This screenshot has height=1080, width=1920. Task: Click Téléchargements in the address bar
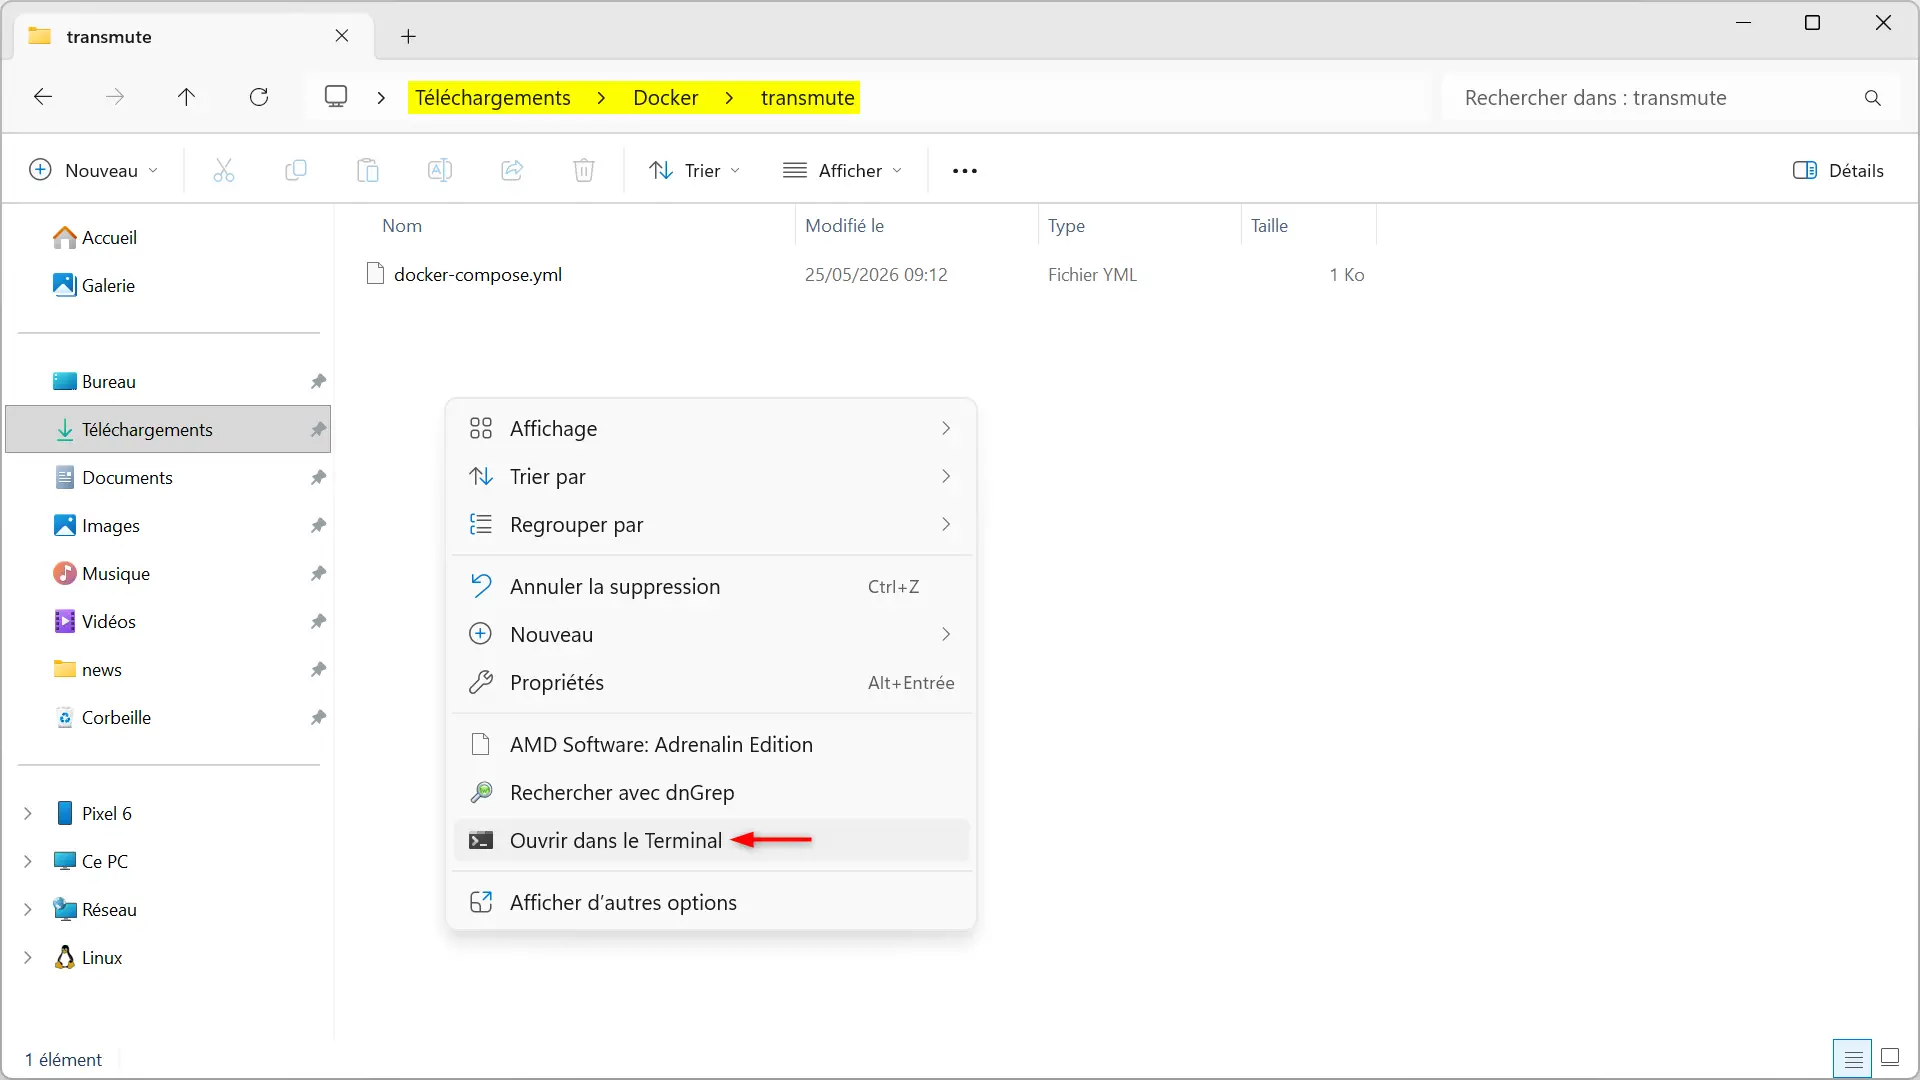493,98
